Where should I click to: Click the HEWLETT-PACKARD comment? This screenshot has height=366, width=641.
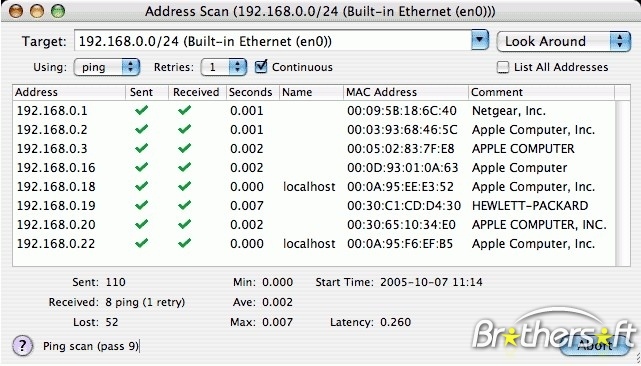click(x=530, y=205)
